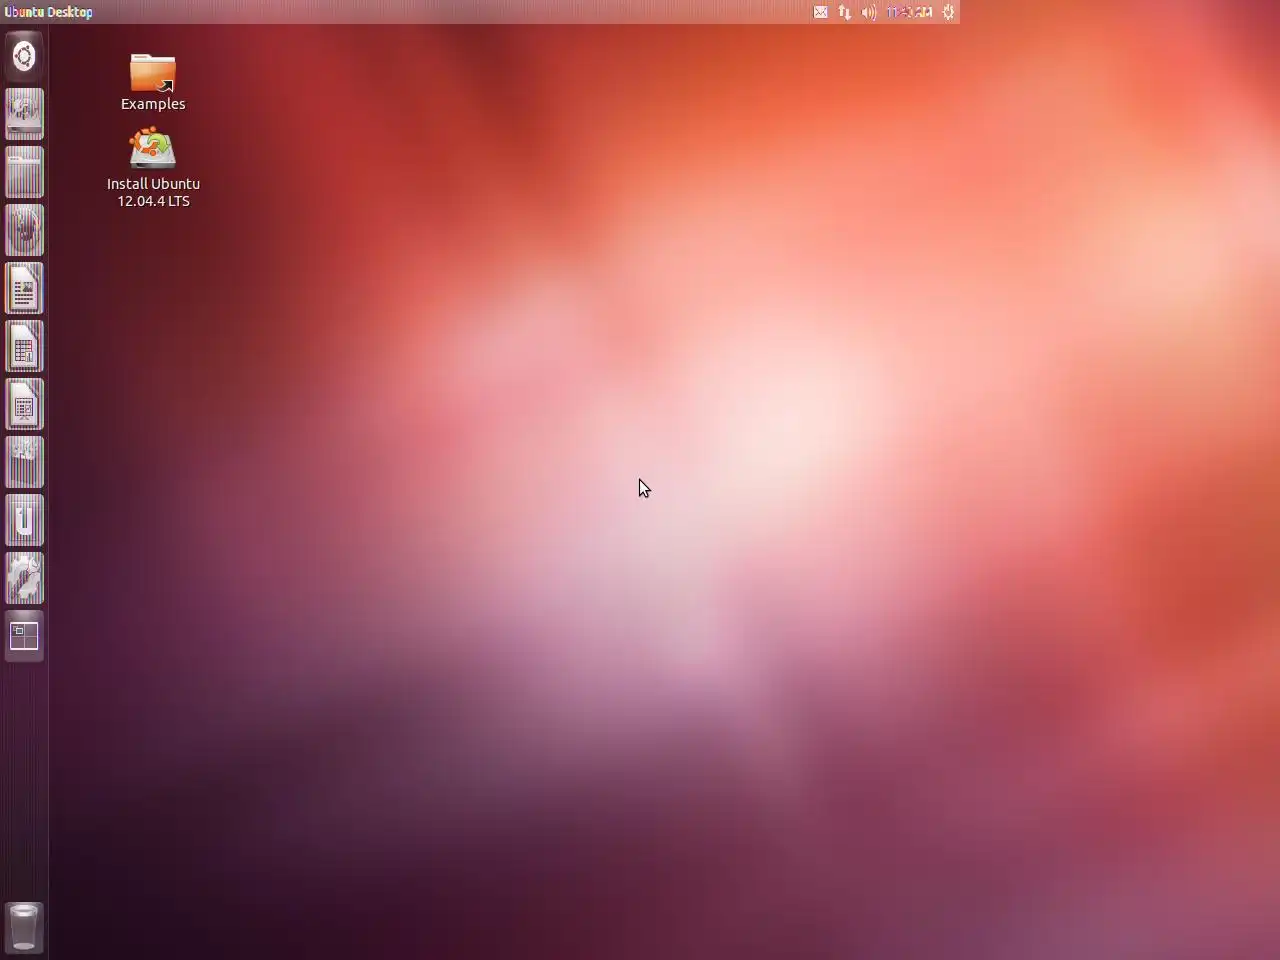
Task: Open Ubuntu One from the launcher
Action: point(24,520)
